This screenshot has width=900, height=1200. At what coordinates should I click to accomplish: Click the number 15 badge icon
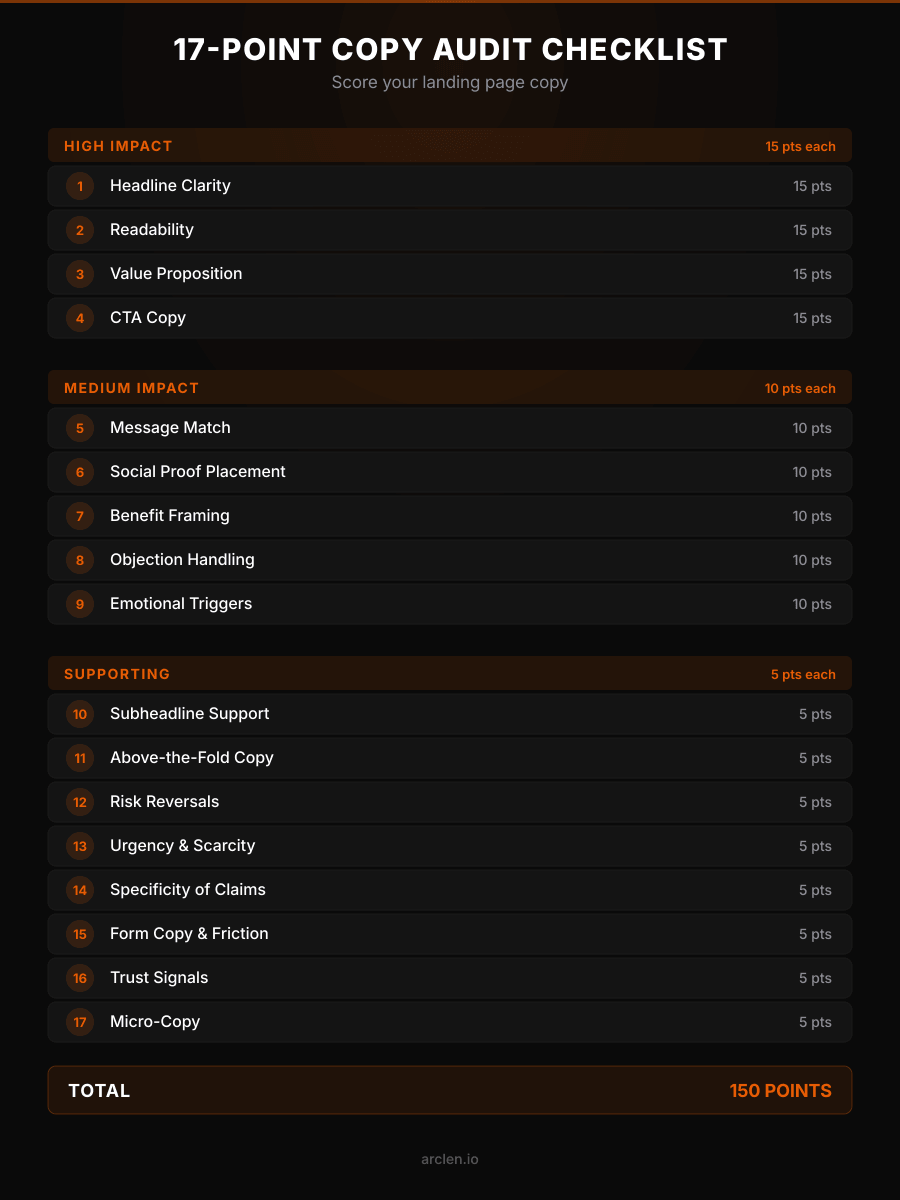click(x=80, y=934)
